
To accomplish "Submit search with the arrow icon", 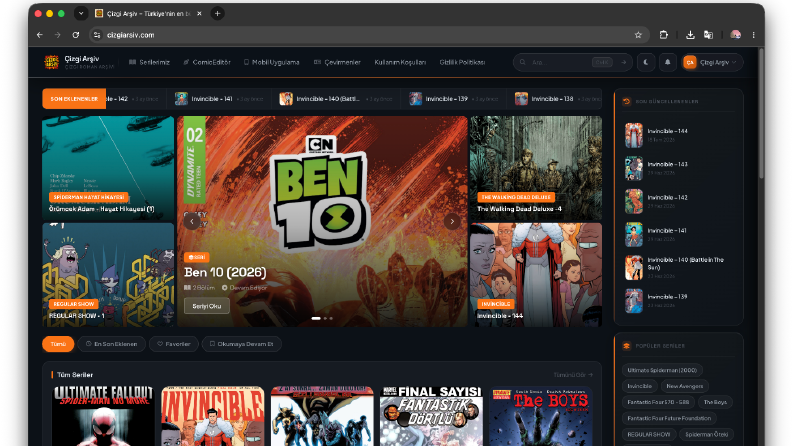I will (624, 62).
